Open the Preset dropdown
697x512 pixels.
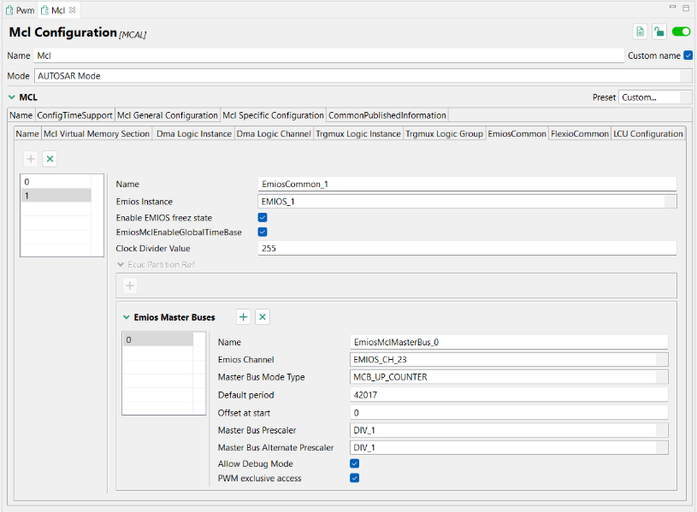point(655,97)
